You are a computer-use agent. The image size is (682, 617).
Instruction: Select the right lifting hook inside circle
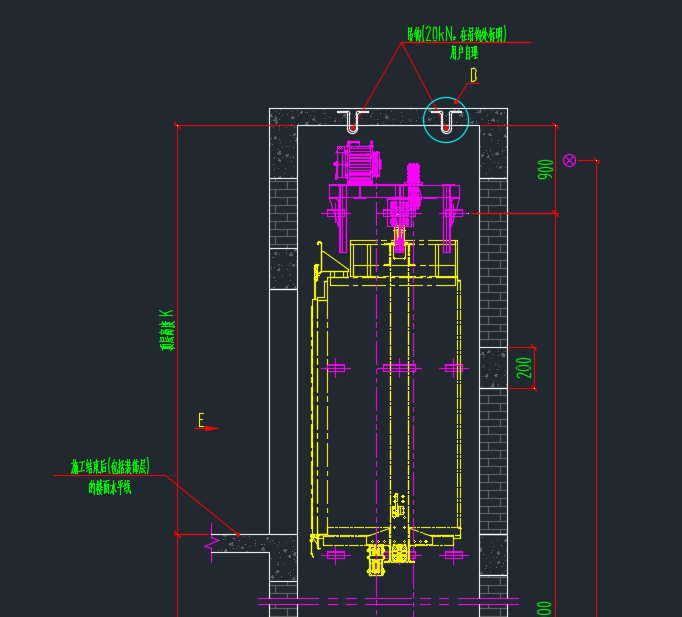click(x=446, y=122)
